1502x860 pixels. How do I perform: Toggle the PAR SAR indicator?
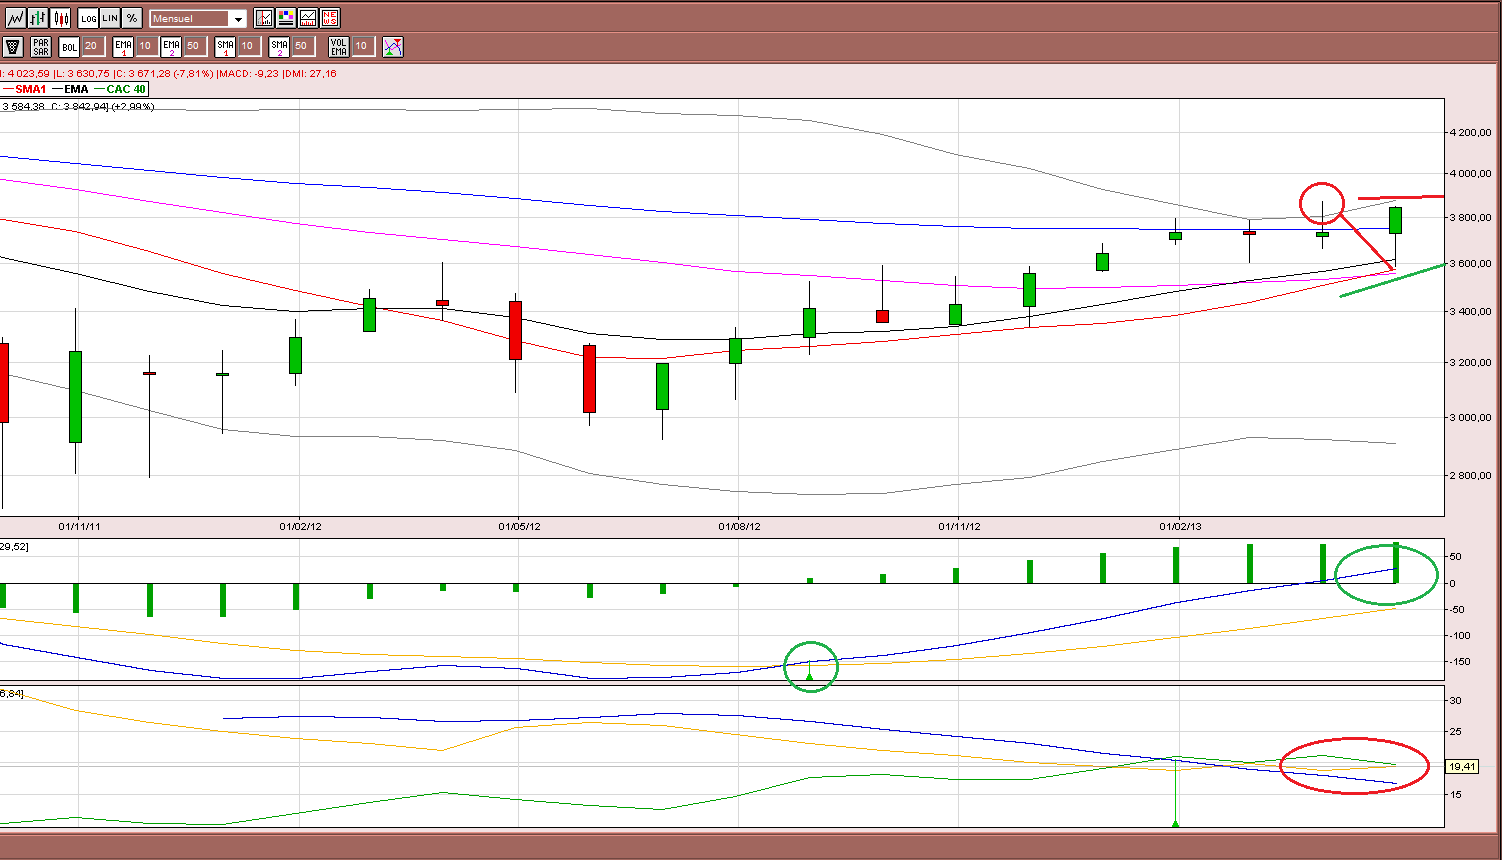[x=41, y=46]
